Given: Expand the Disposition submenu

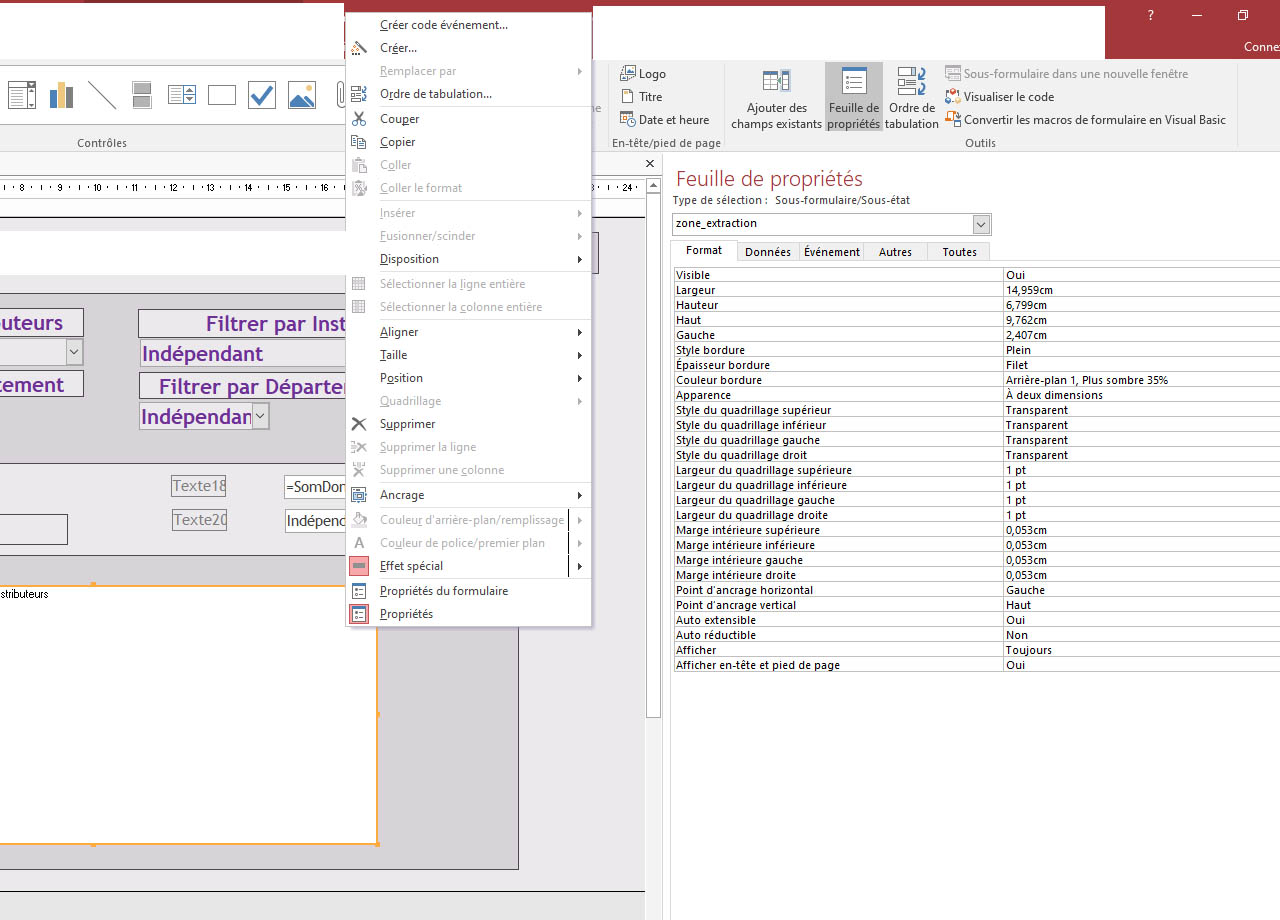Looking at the screenshot, I should (468, 259).
